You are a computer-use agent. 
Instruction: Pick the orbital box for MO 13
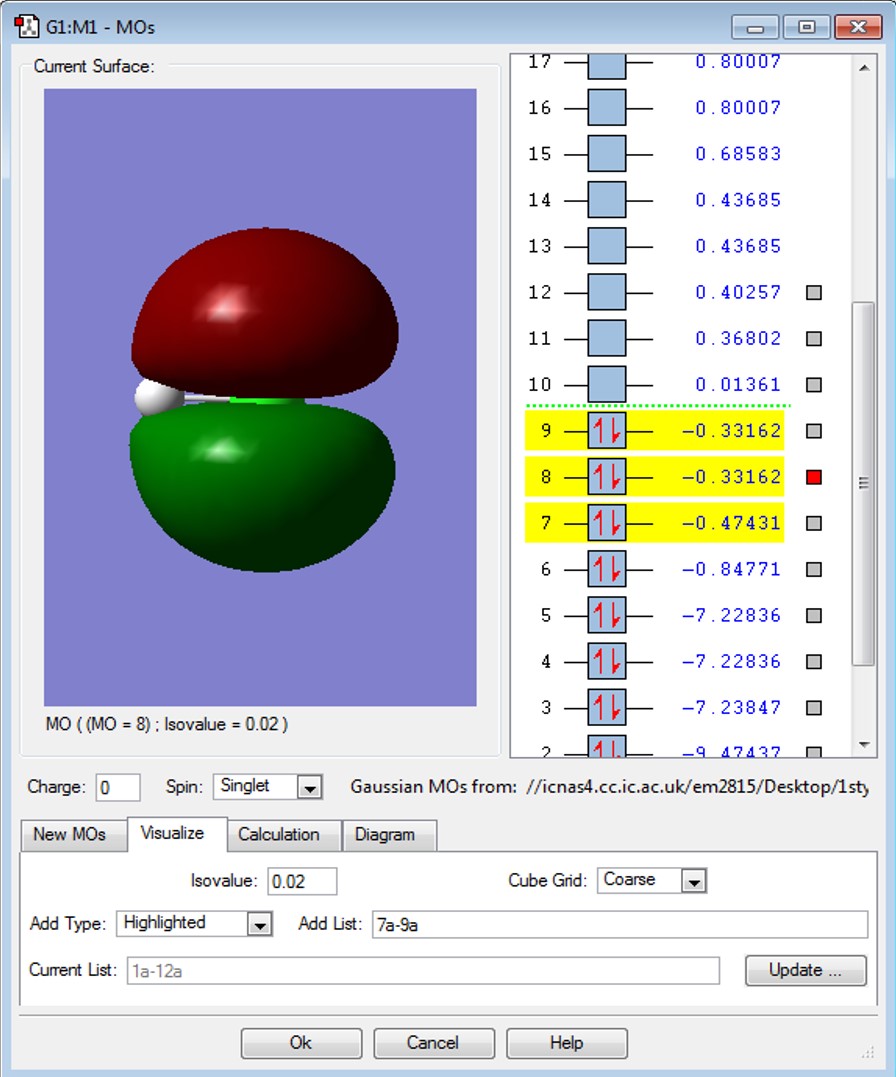point(607,245)
